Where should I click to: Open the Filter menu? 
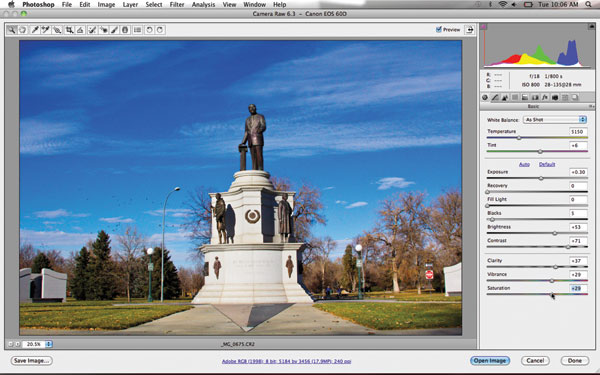click(x=177, y=5)
